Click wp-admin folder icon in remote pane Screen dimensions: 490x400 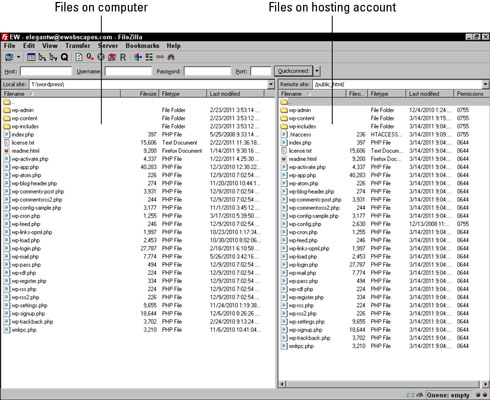pyautogui.click(x=284, y=110)
